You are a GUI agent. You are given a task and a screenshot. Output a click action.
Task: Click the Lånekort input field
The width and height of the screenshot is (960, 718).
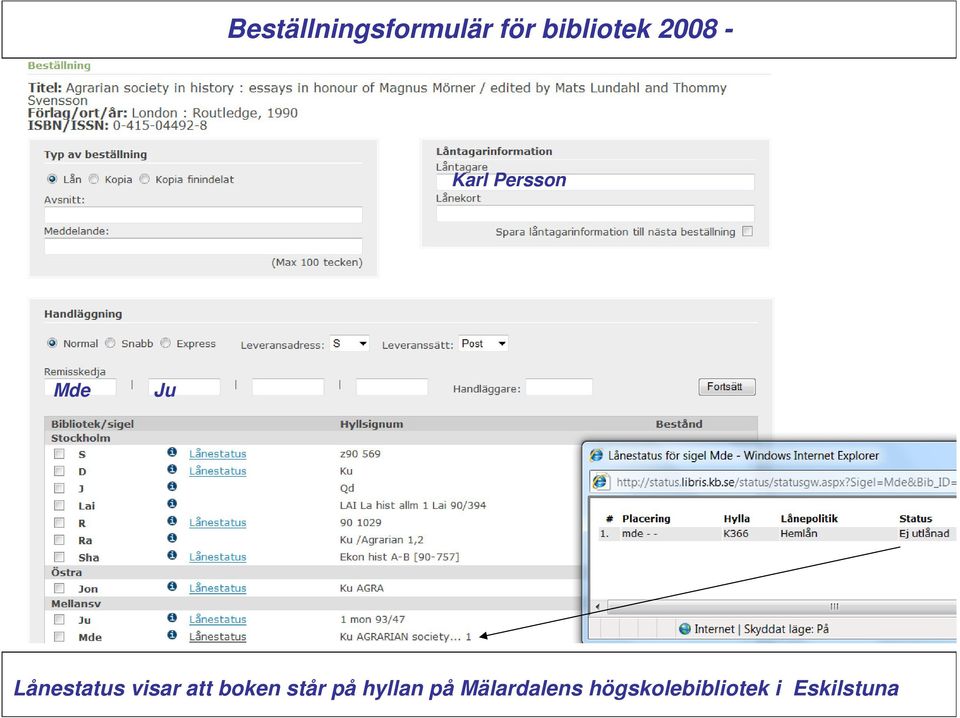tap(595, 213)
